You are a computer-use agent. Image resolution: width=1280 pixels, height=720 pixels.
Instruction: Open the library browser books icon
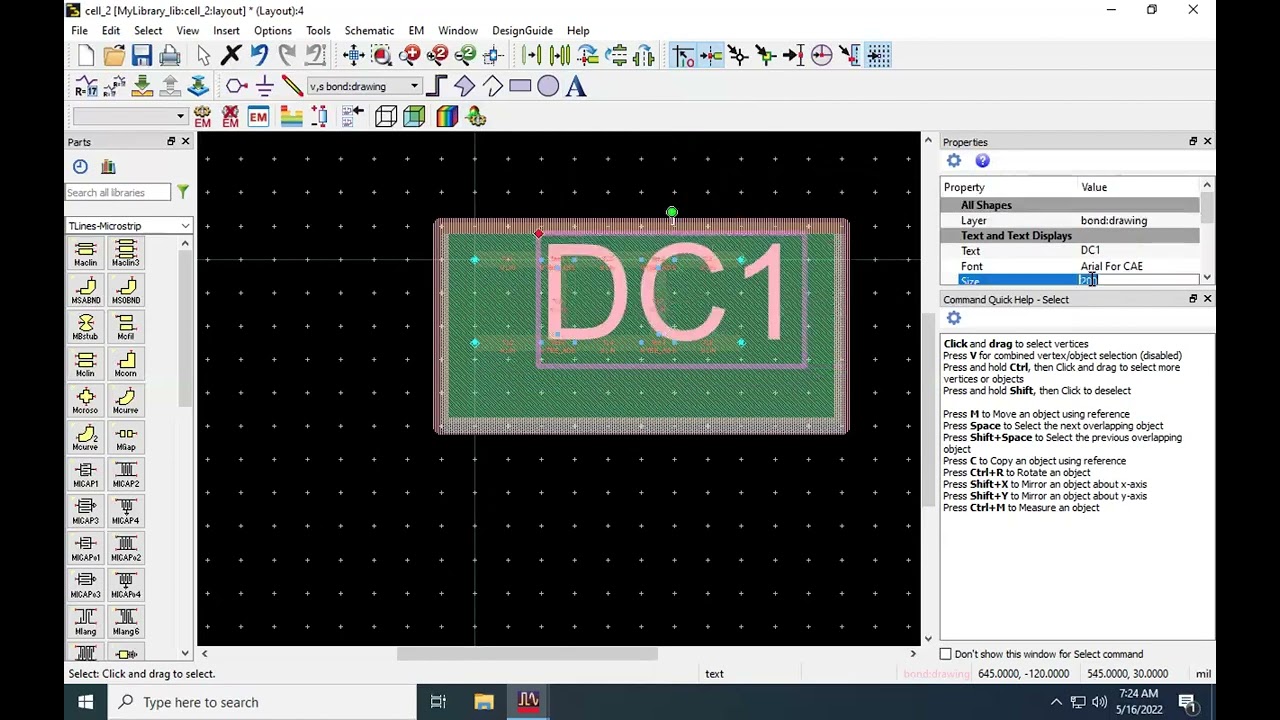click(x=108, y=166)
